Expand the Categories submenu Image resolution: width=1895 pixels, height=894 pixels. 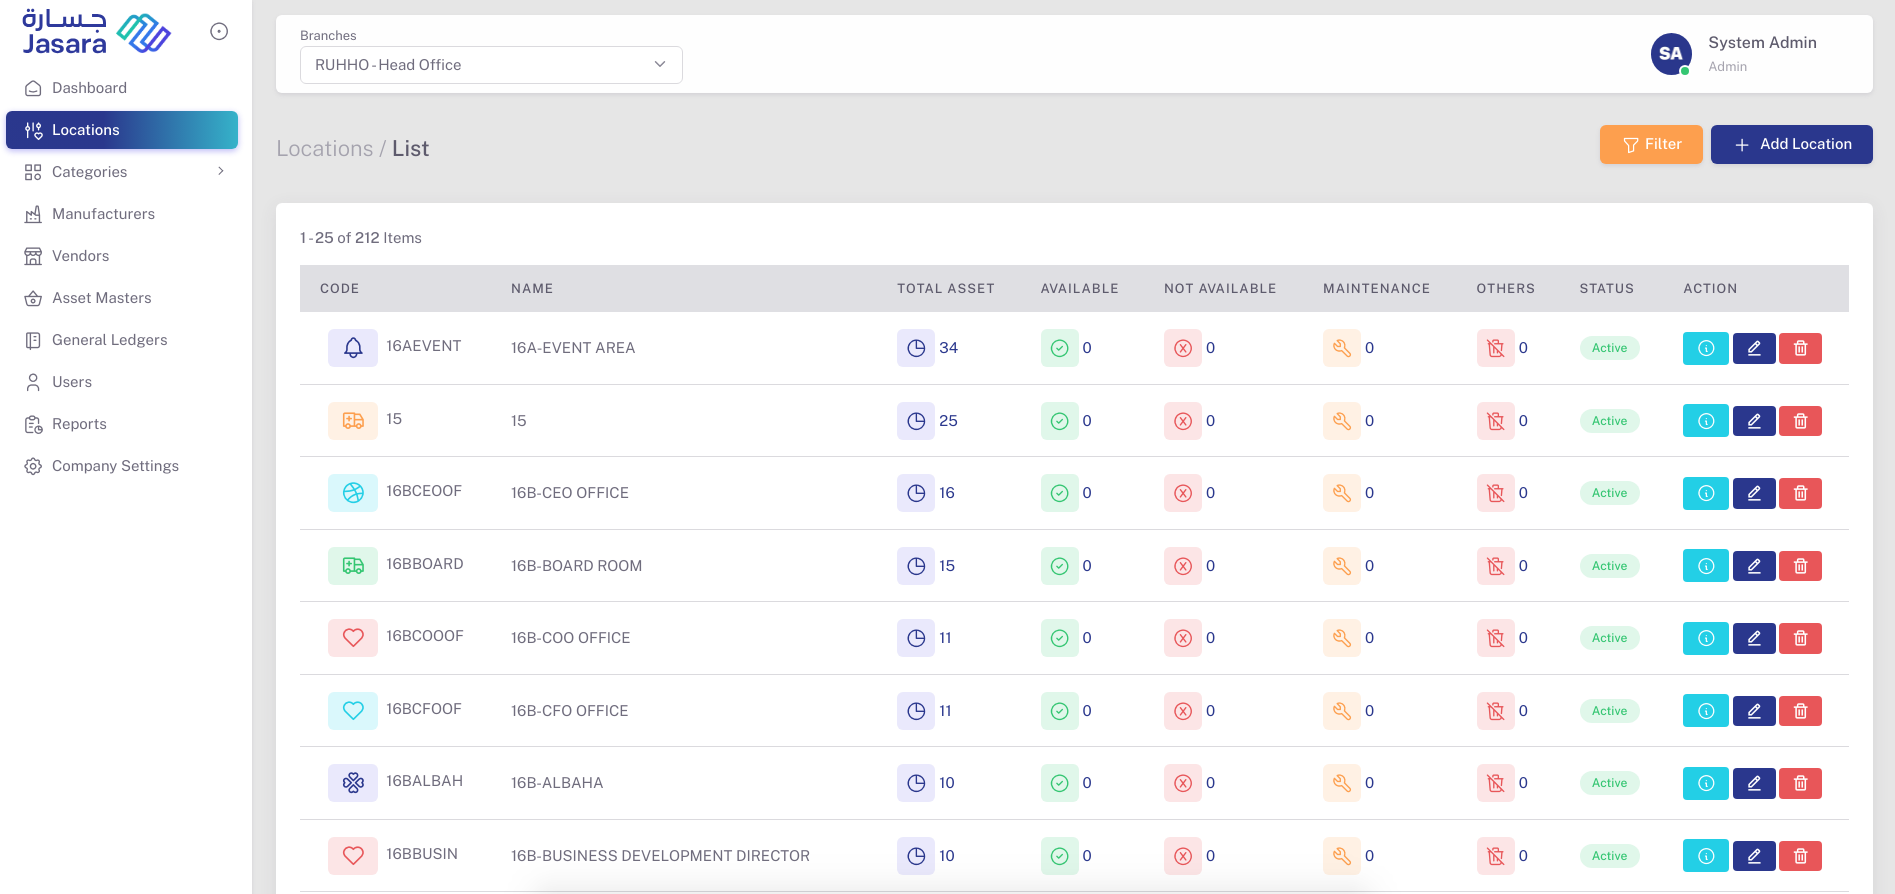(221, 172)
